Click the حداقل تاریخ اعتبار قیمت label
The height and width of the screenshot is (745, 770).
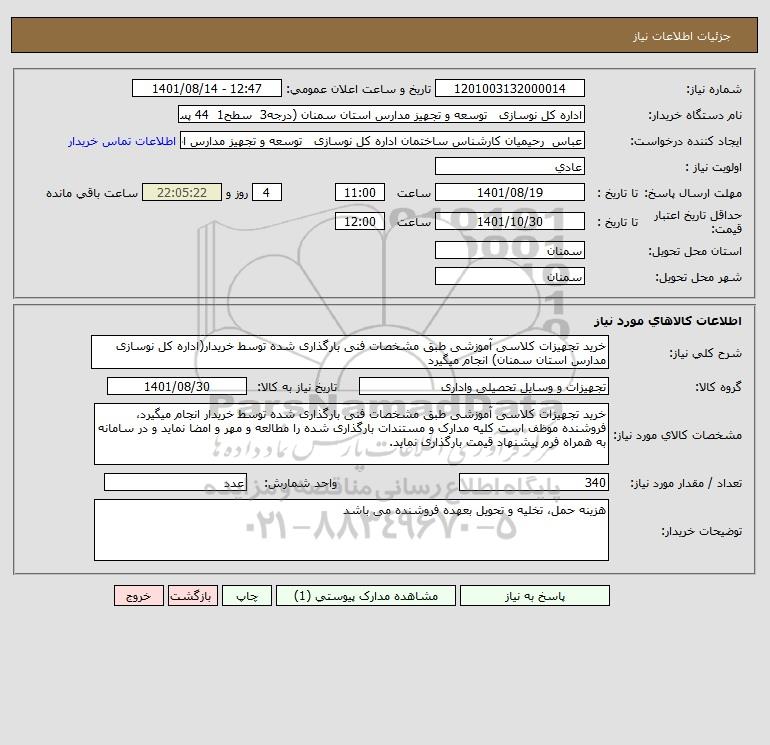(x=696, y=221)
